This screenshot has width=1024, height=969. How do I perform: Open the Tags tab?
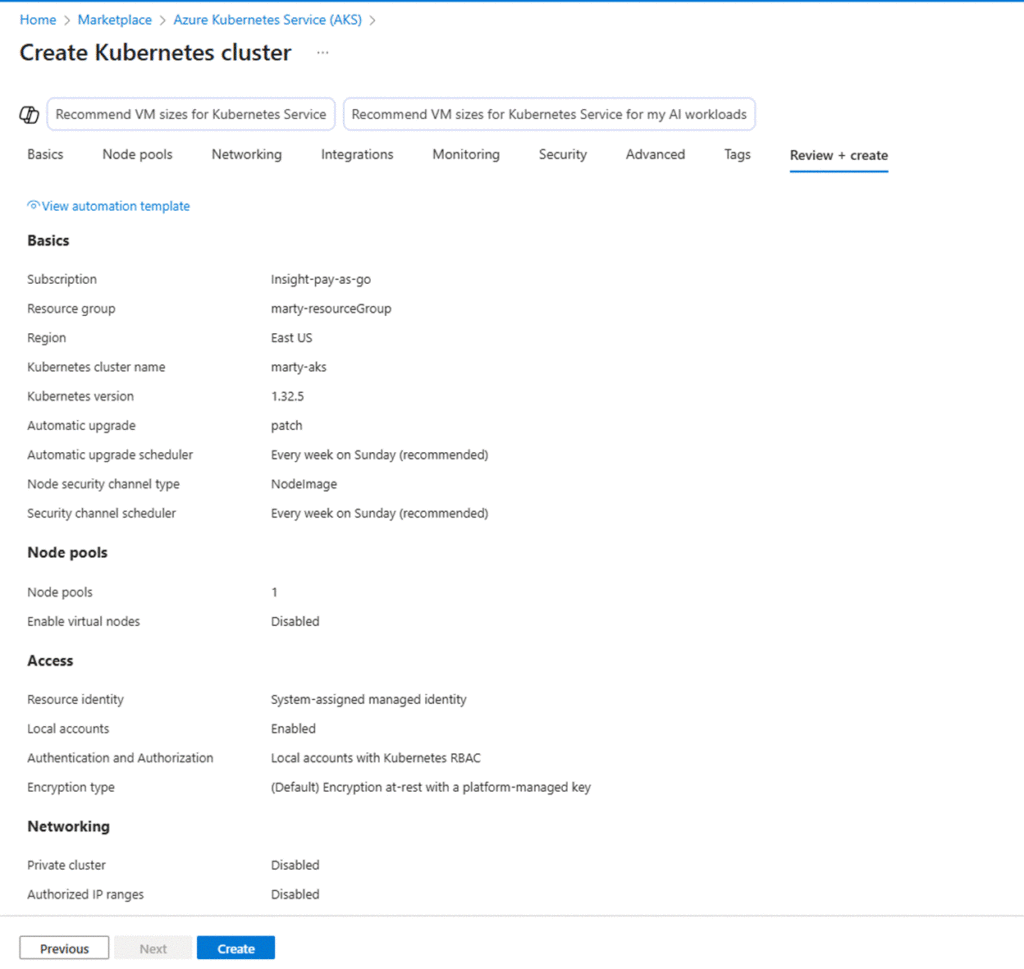coord(737,155)
